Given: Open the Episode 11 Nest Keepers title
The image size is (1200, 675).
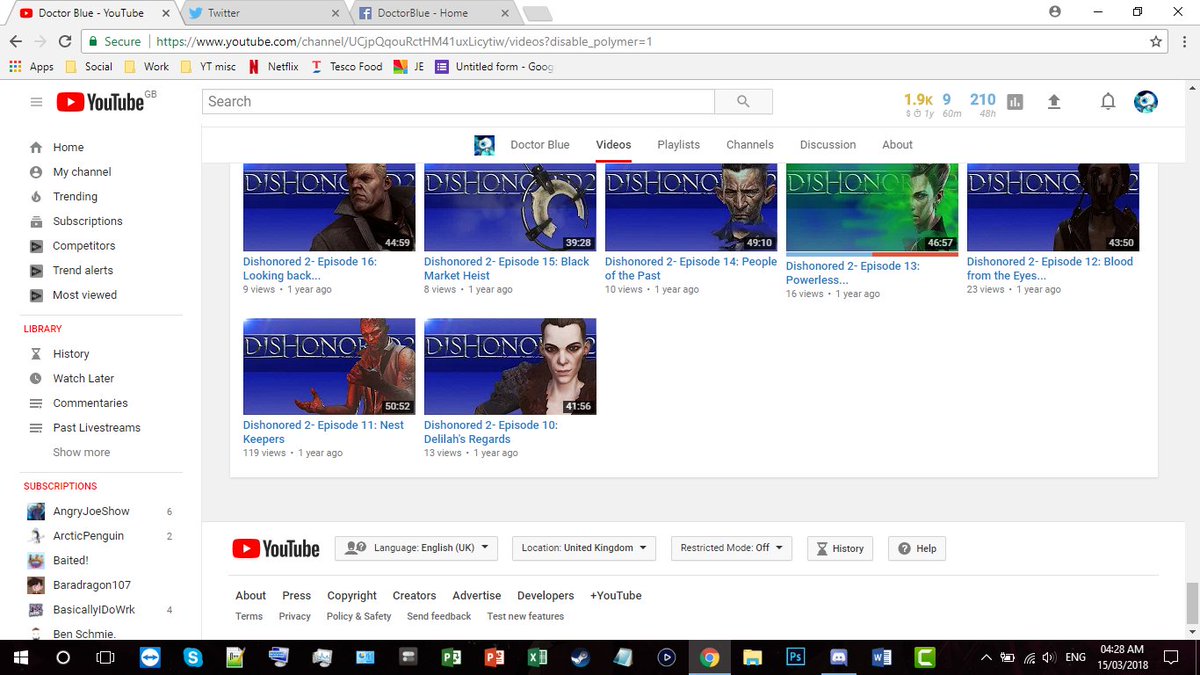Looking at the screenshot, I should click(x=323, y=432).
